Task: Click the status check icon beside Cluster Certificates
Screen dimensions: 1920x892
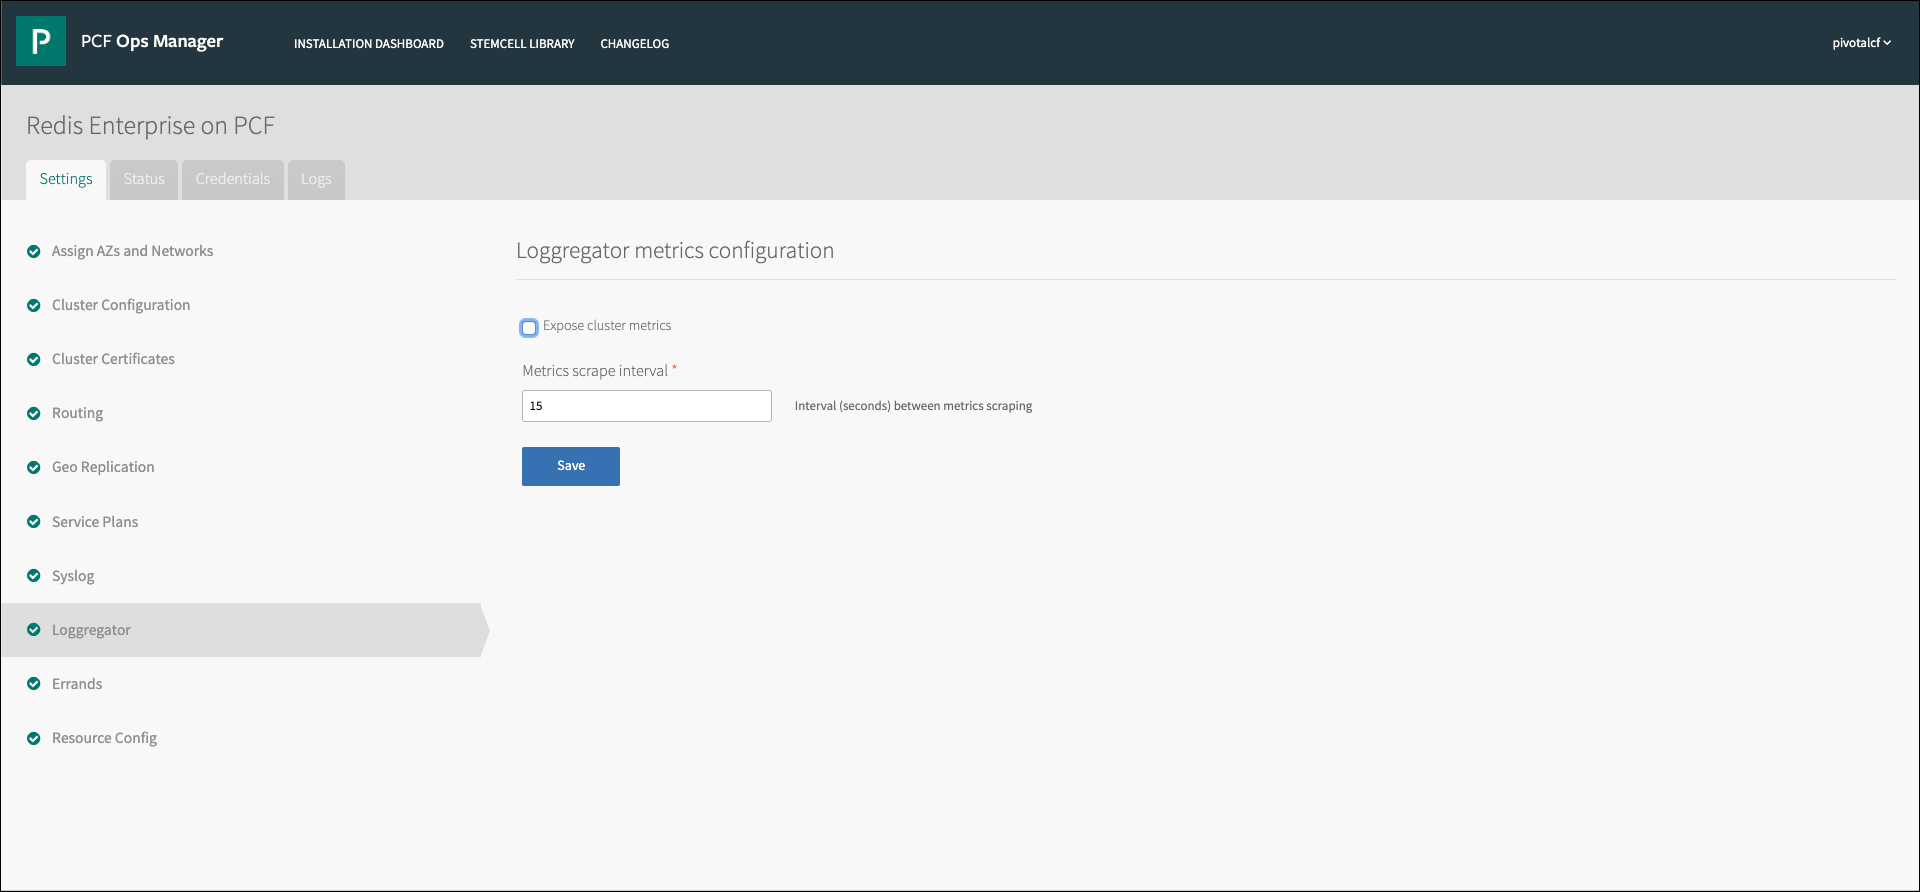Action: (34, 360)
